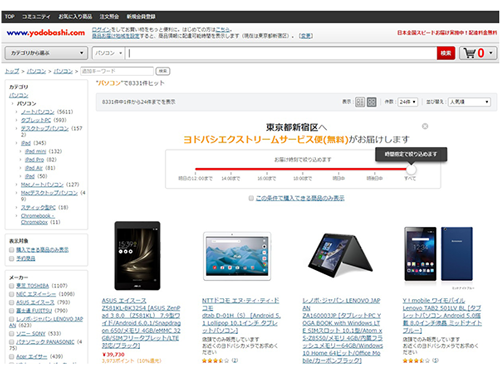Open the browse-by-category dropdown

pyautogui.click(x=46, y=53)
